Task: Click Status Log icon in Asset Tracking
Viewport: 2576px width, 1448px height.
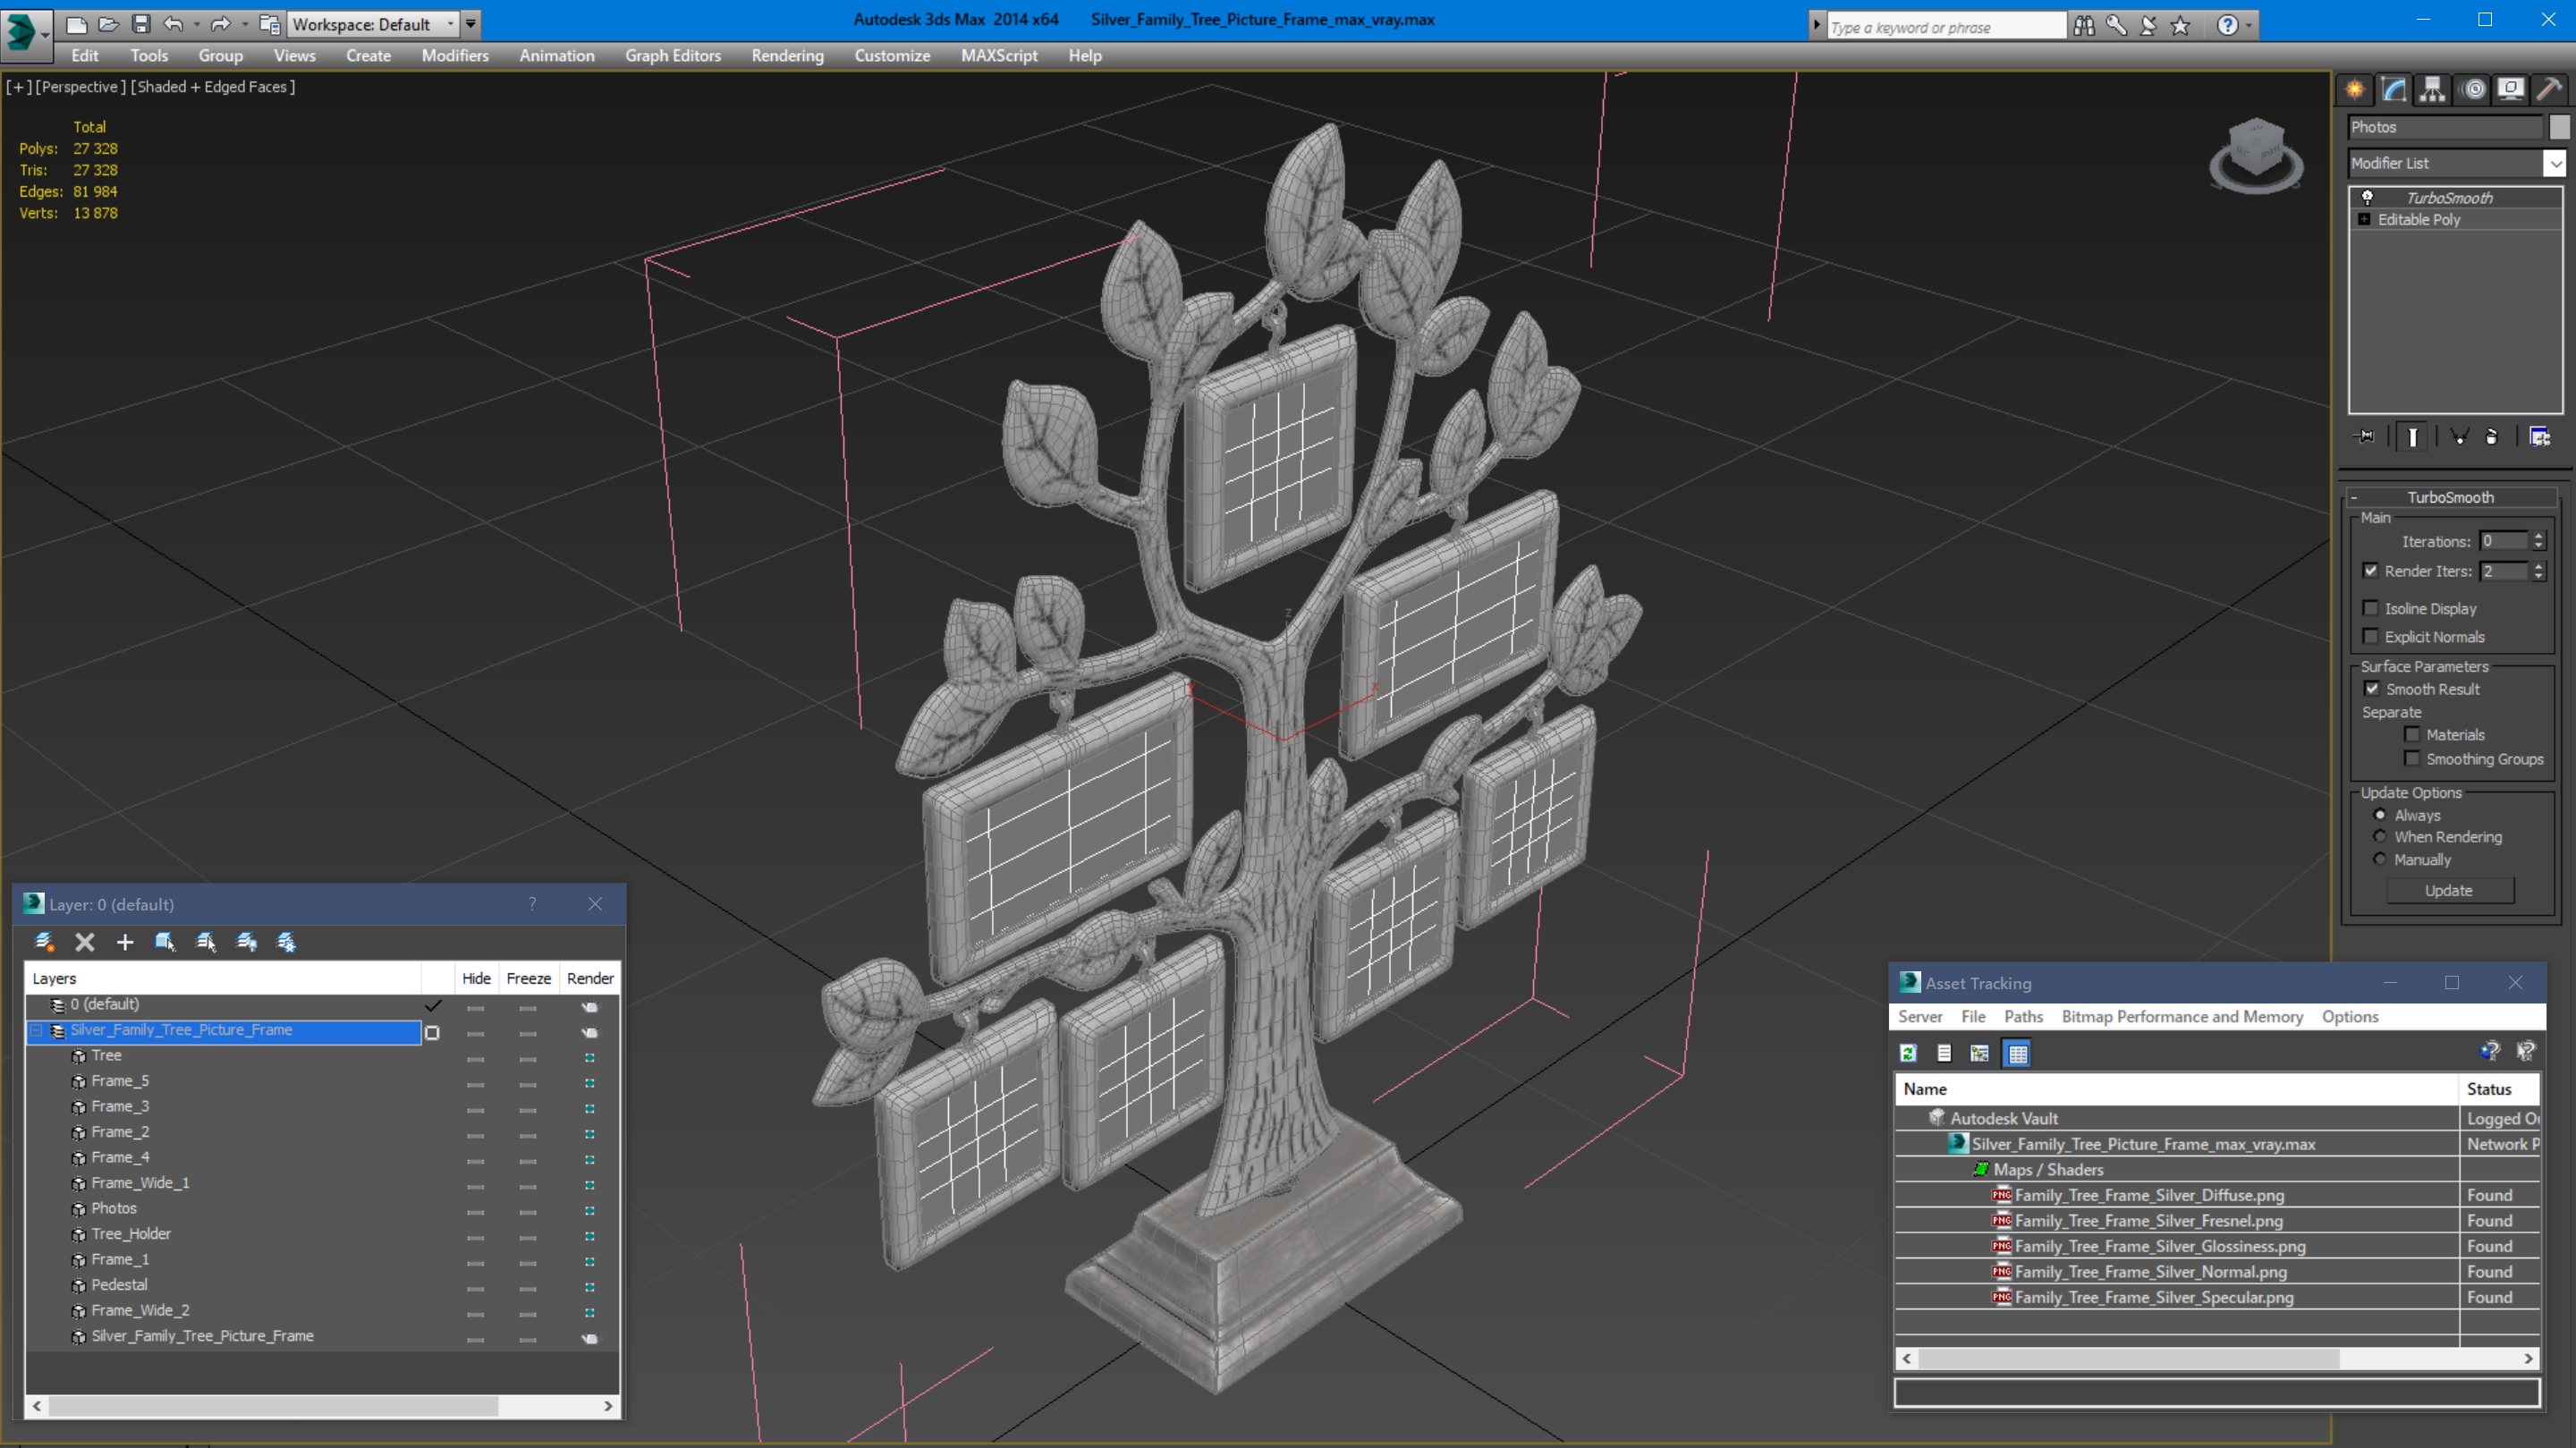Action: coord(1944,1053)
